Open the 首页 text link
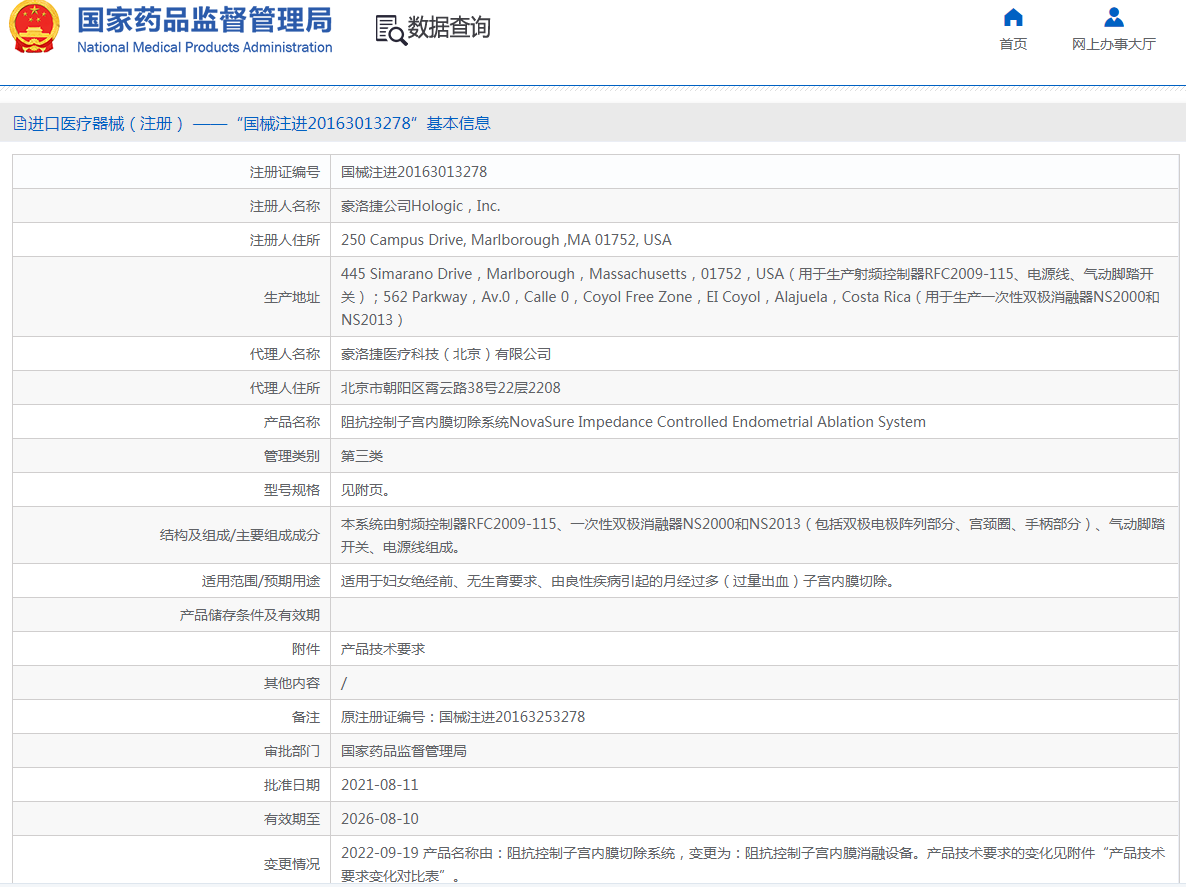 pos(1013,44)
